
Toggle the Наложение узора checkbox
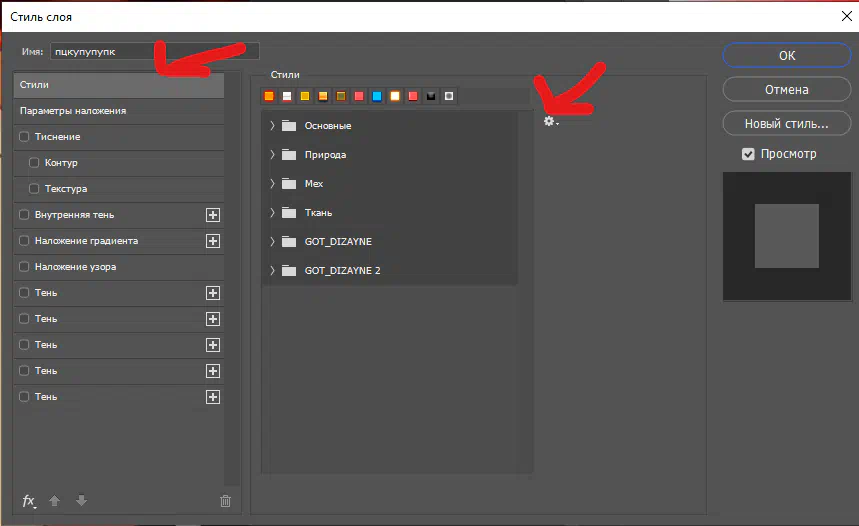click(24, 267)
